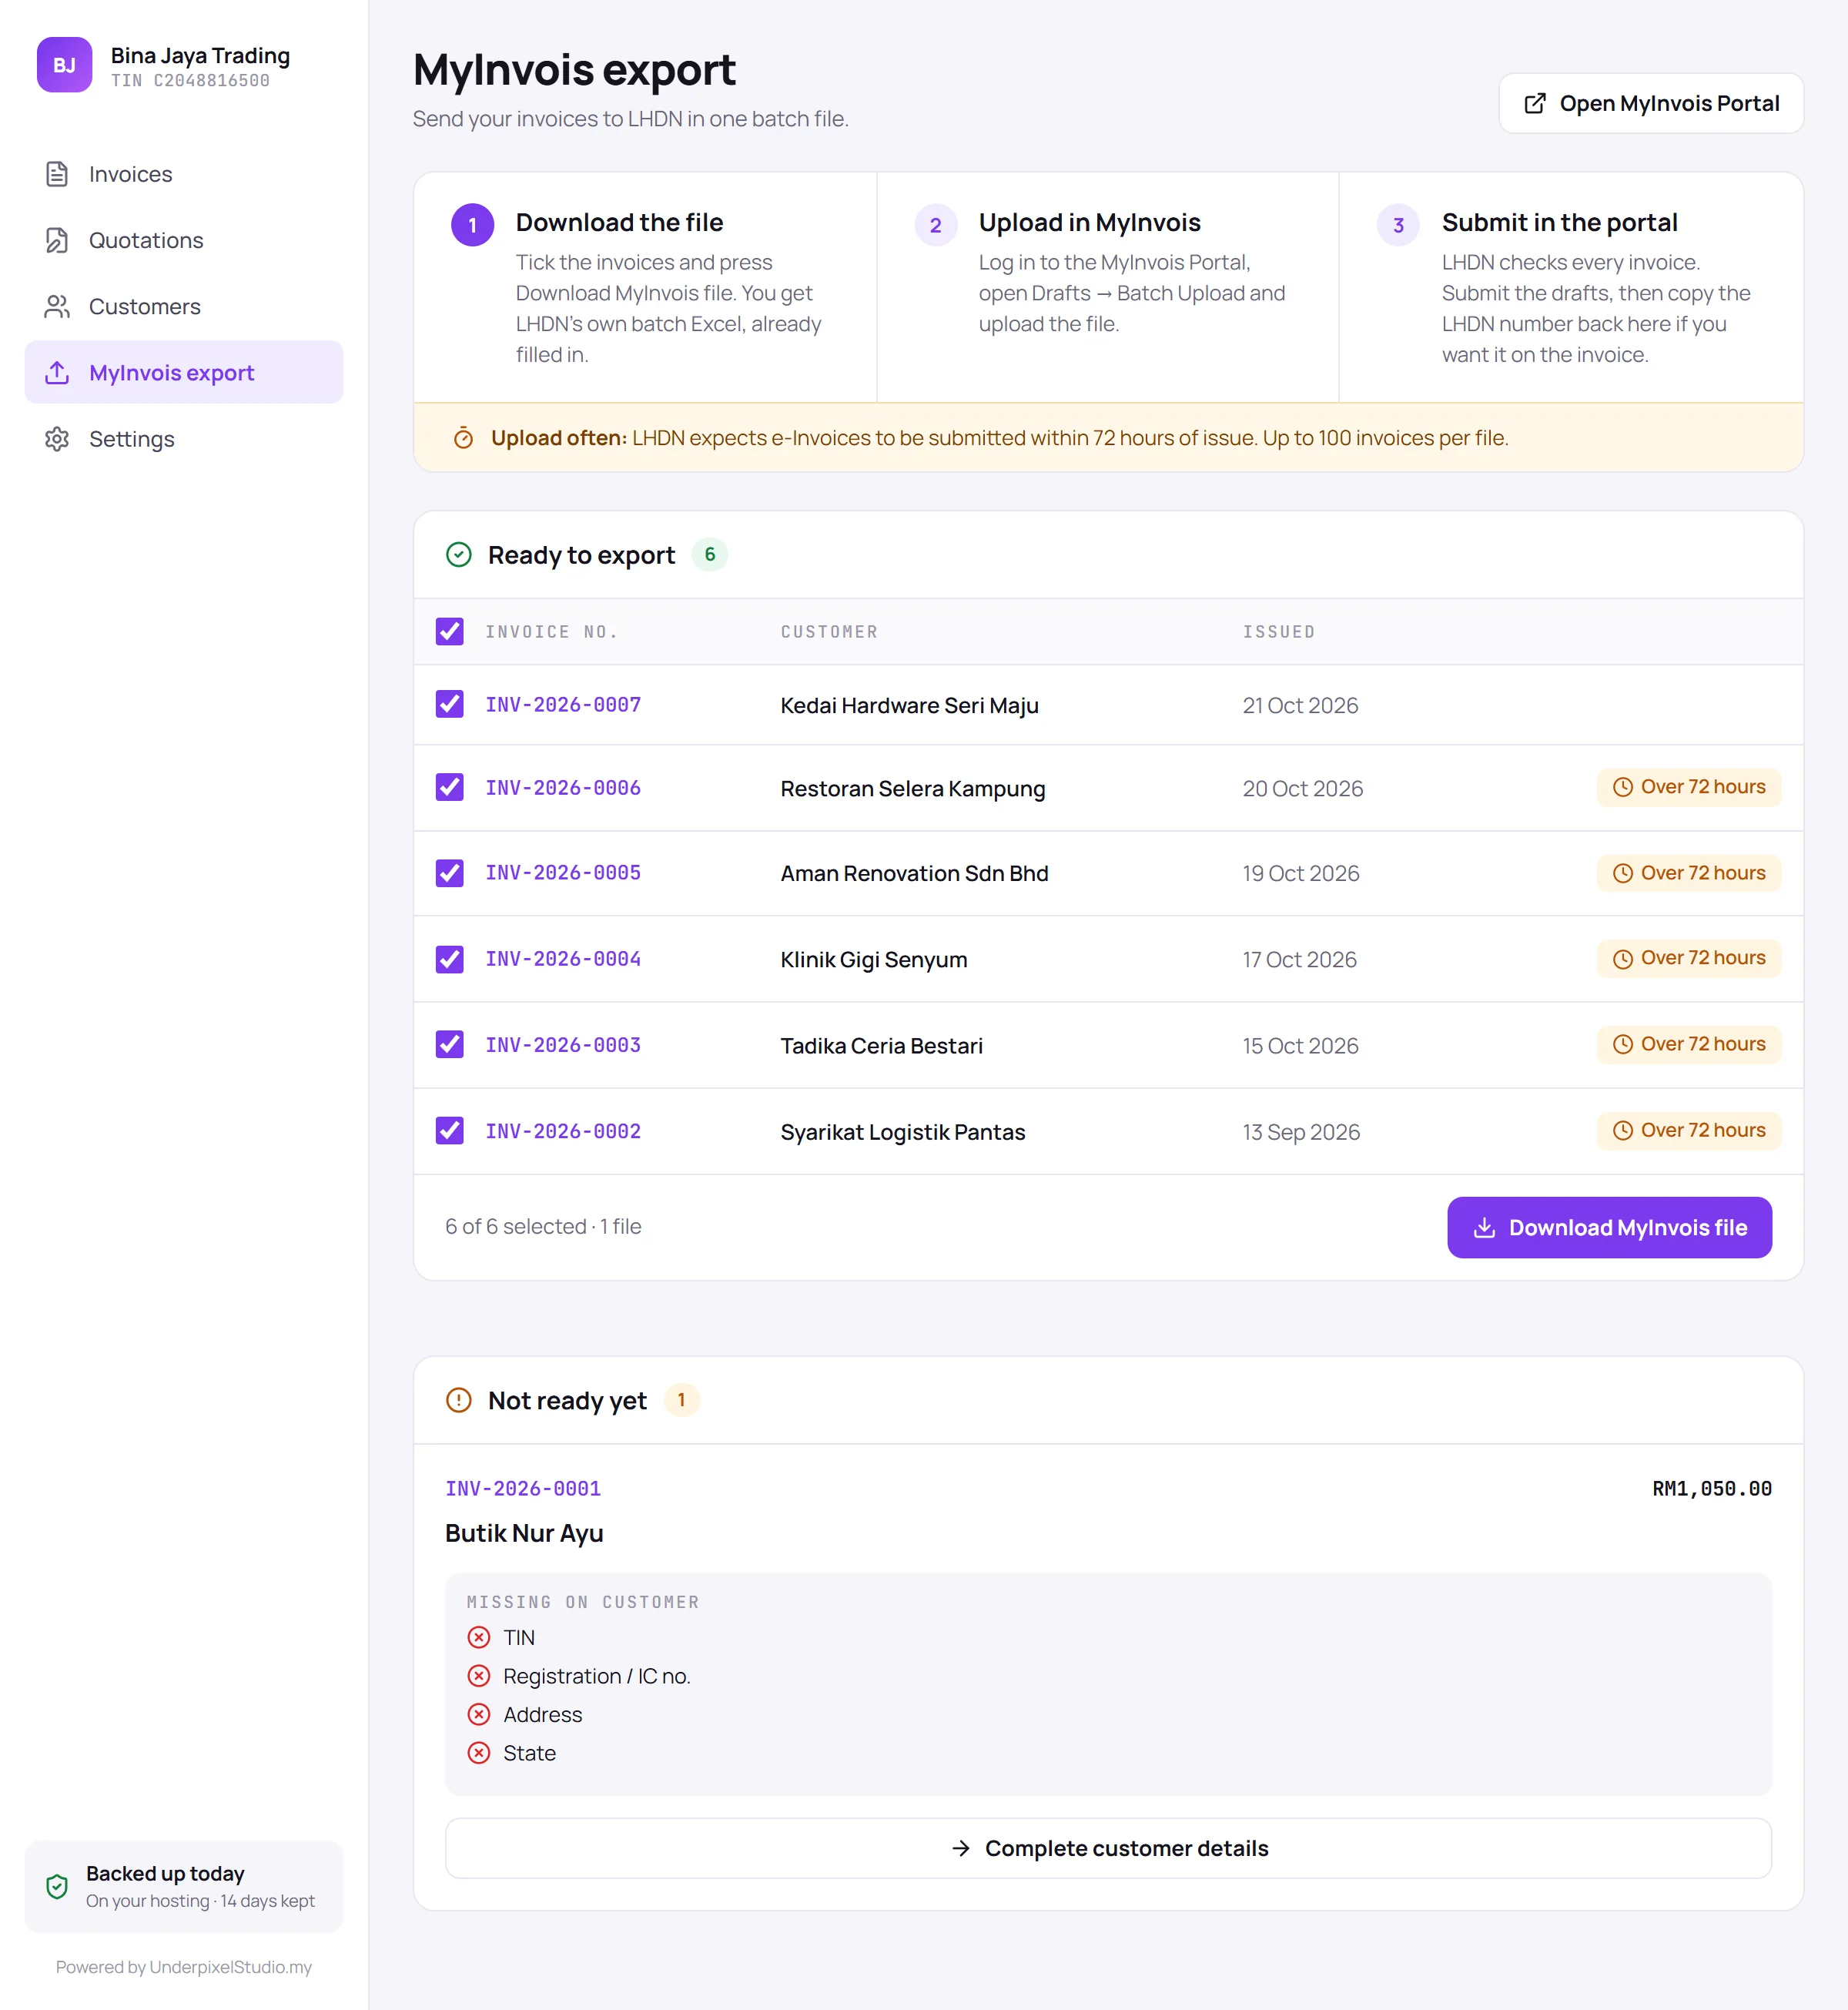
Task: Uncheck invoice INV-2026-0007 checkbox
Action: [x=449, y=704]
